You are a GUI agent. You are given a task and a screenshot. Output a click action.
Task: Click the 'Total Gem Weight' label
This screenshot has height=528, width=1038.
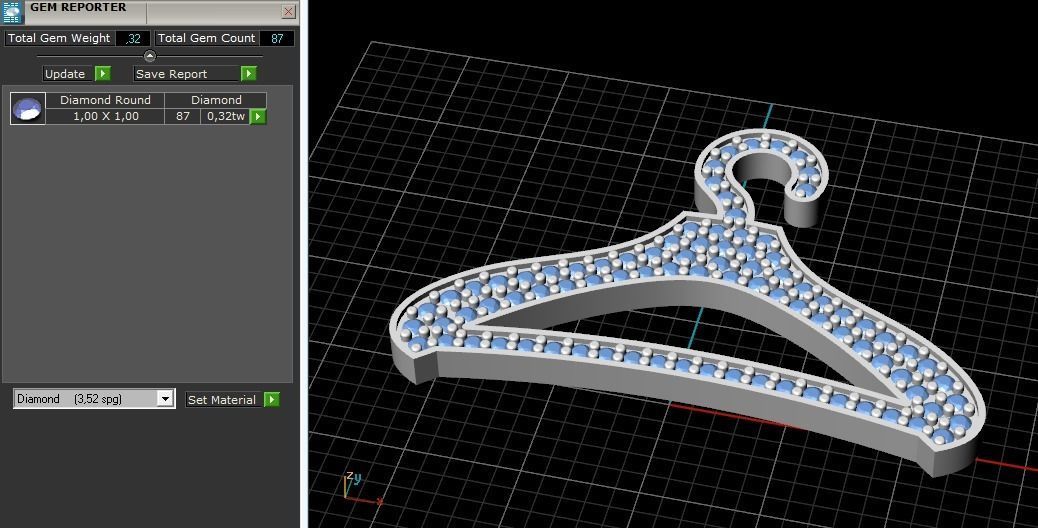coord(59,38)
